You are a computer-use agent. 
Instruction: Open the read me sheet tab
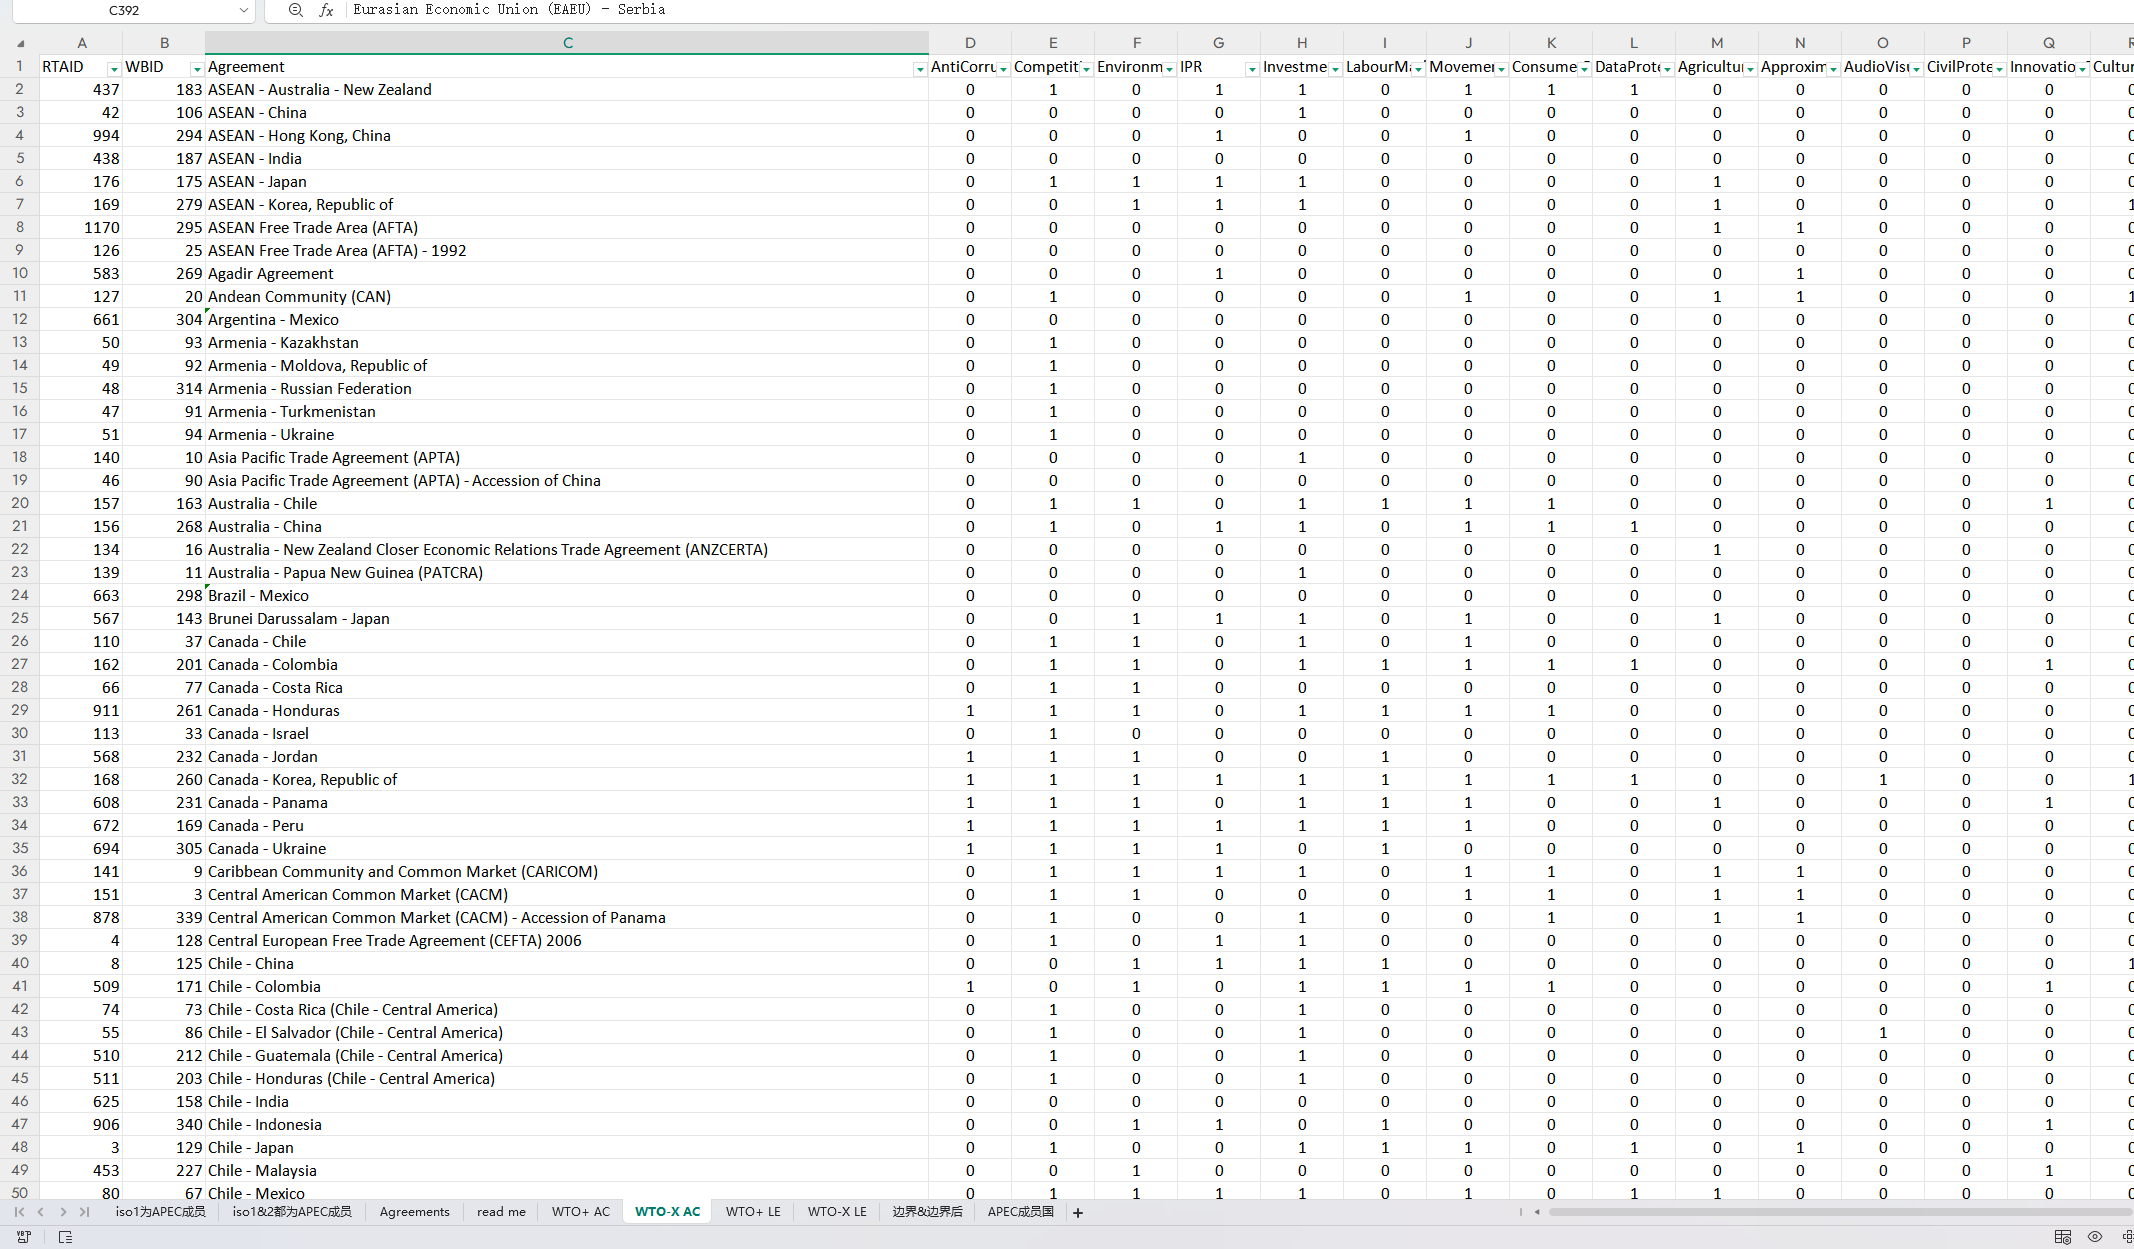click(501, 1212)
